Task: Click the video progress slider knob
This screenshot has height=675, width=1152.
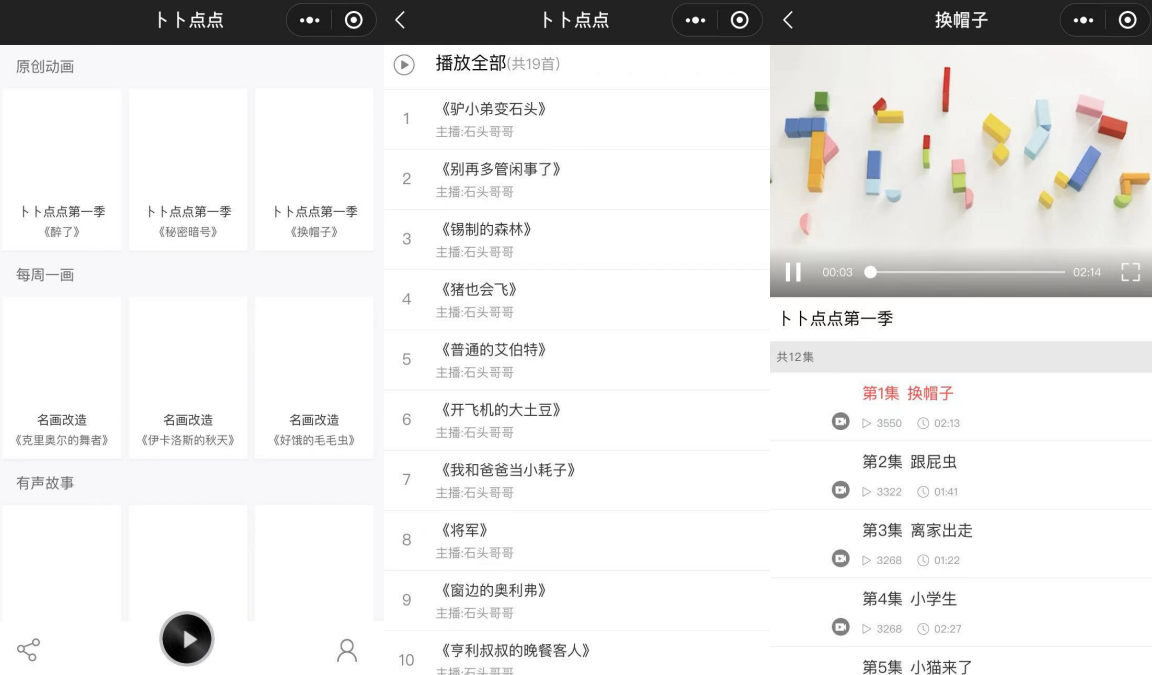Action: pyautogui.click(x=870, y=272)
